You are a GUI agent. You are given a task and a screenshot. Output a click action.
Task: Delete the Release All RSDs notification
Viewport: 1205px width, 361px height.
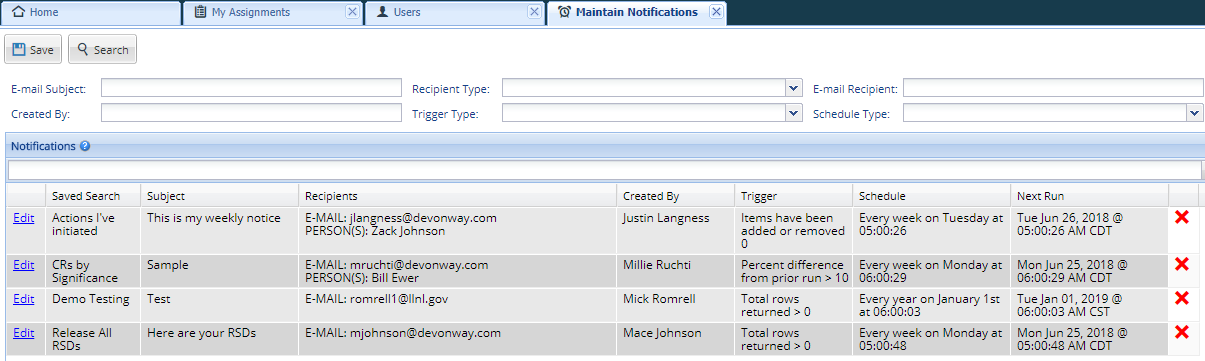click(x=1181, y=332)
